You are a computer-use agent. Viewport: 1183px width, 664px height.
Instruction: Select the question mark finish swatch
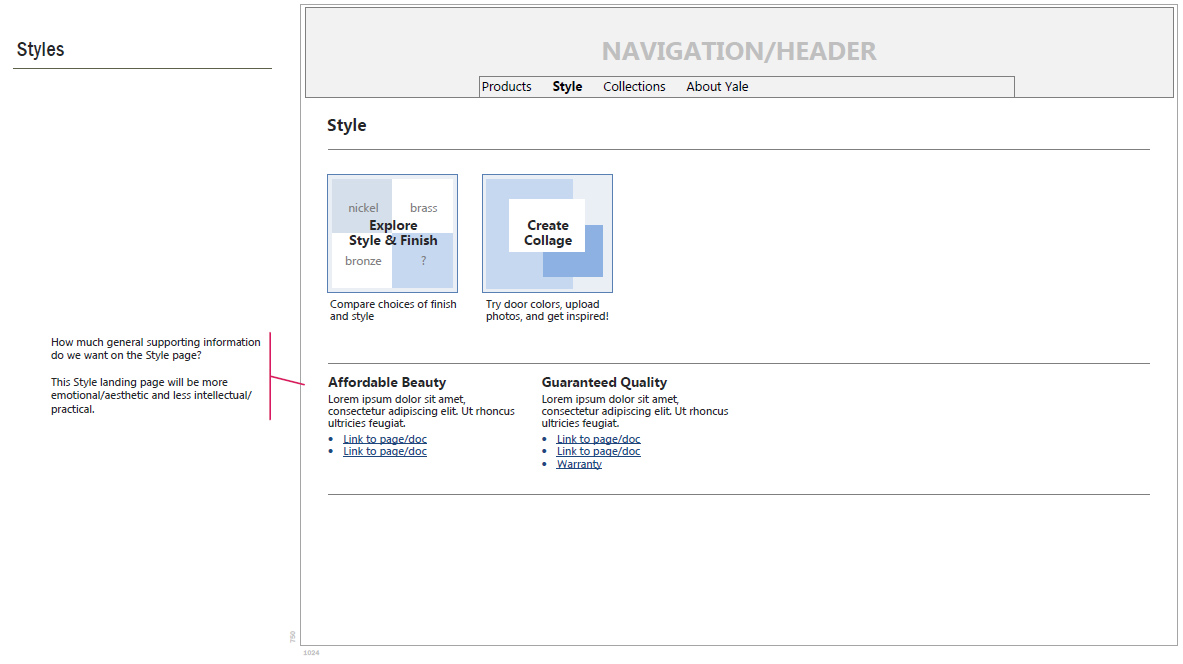pyautogui.click(x=423, y=261)
